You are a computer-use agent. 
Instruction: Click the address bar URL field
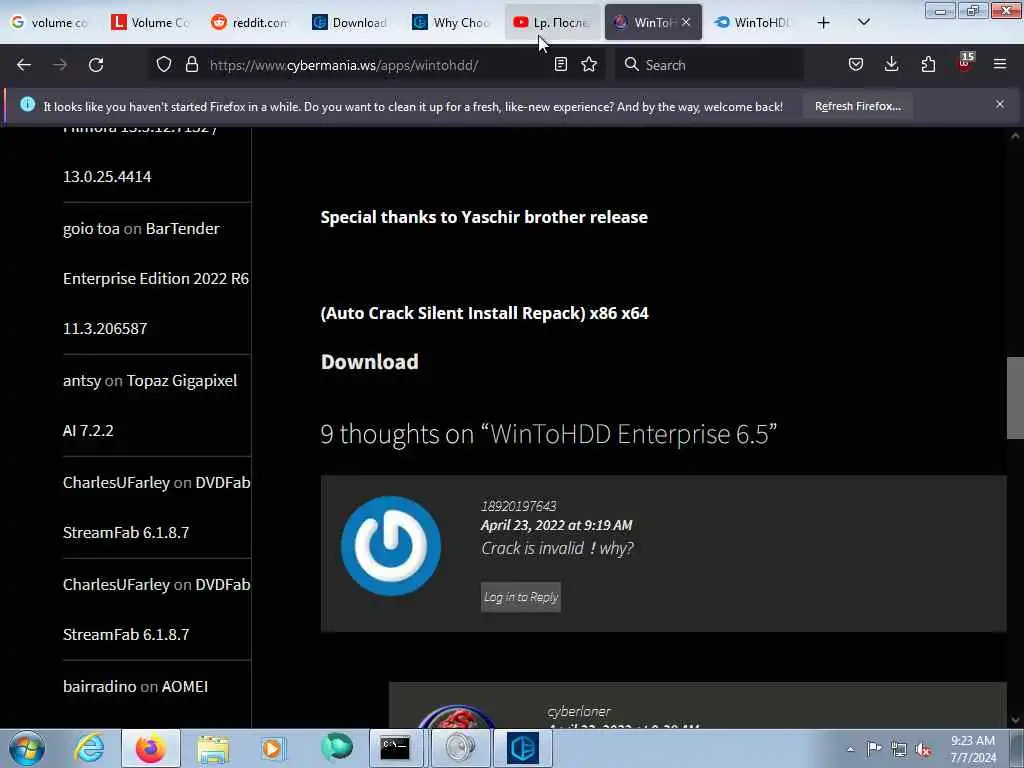coord(377,65)
